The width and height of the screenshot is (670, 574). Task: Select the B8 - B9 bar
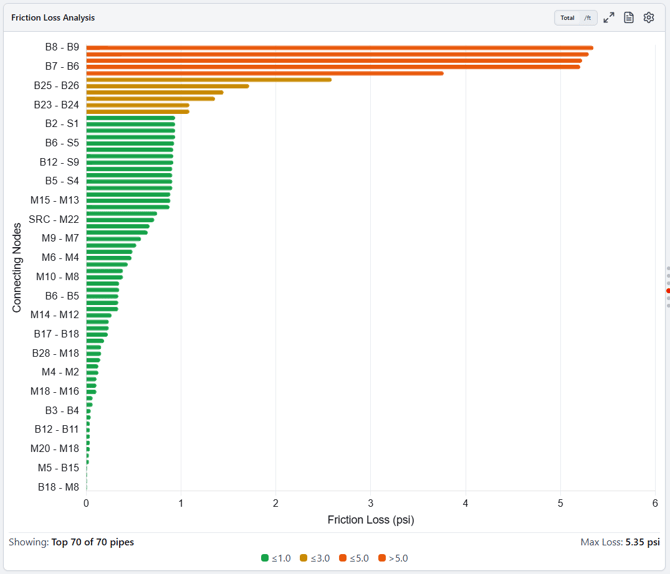click(x=340, y=47)
